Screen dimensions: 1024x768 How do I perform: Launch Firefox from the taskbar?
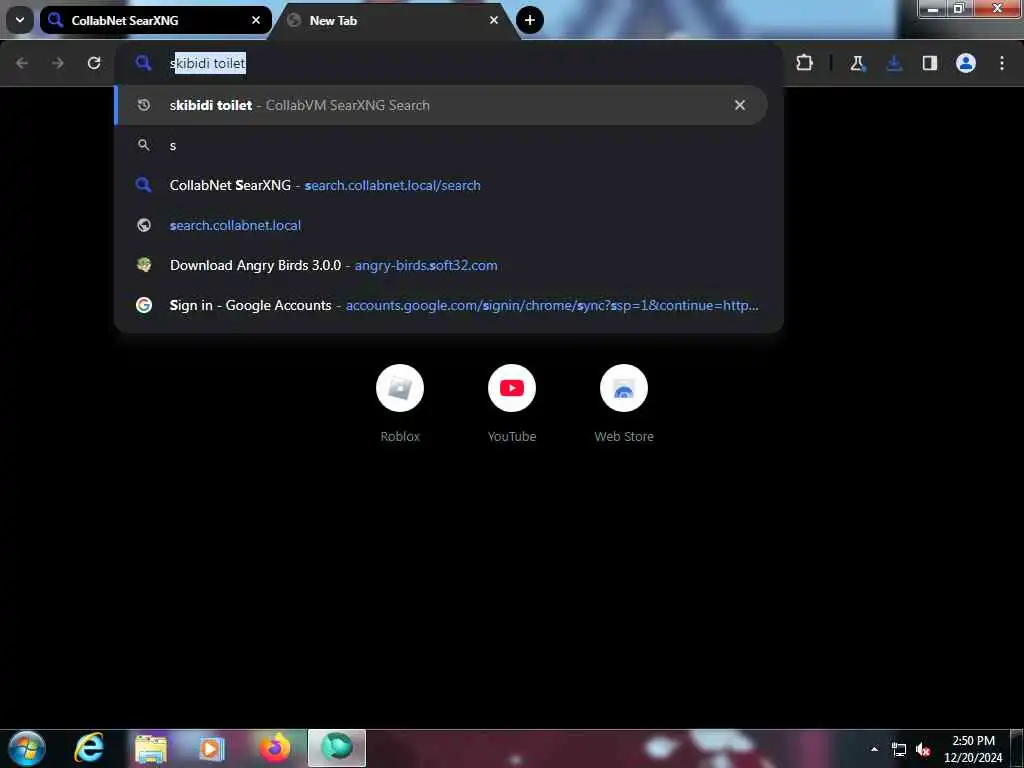pyautogui.click(x=274, y=748)
